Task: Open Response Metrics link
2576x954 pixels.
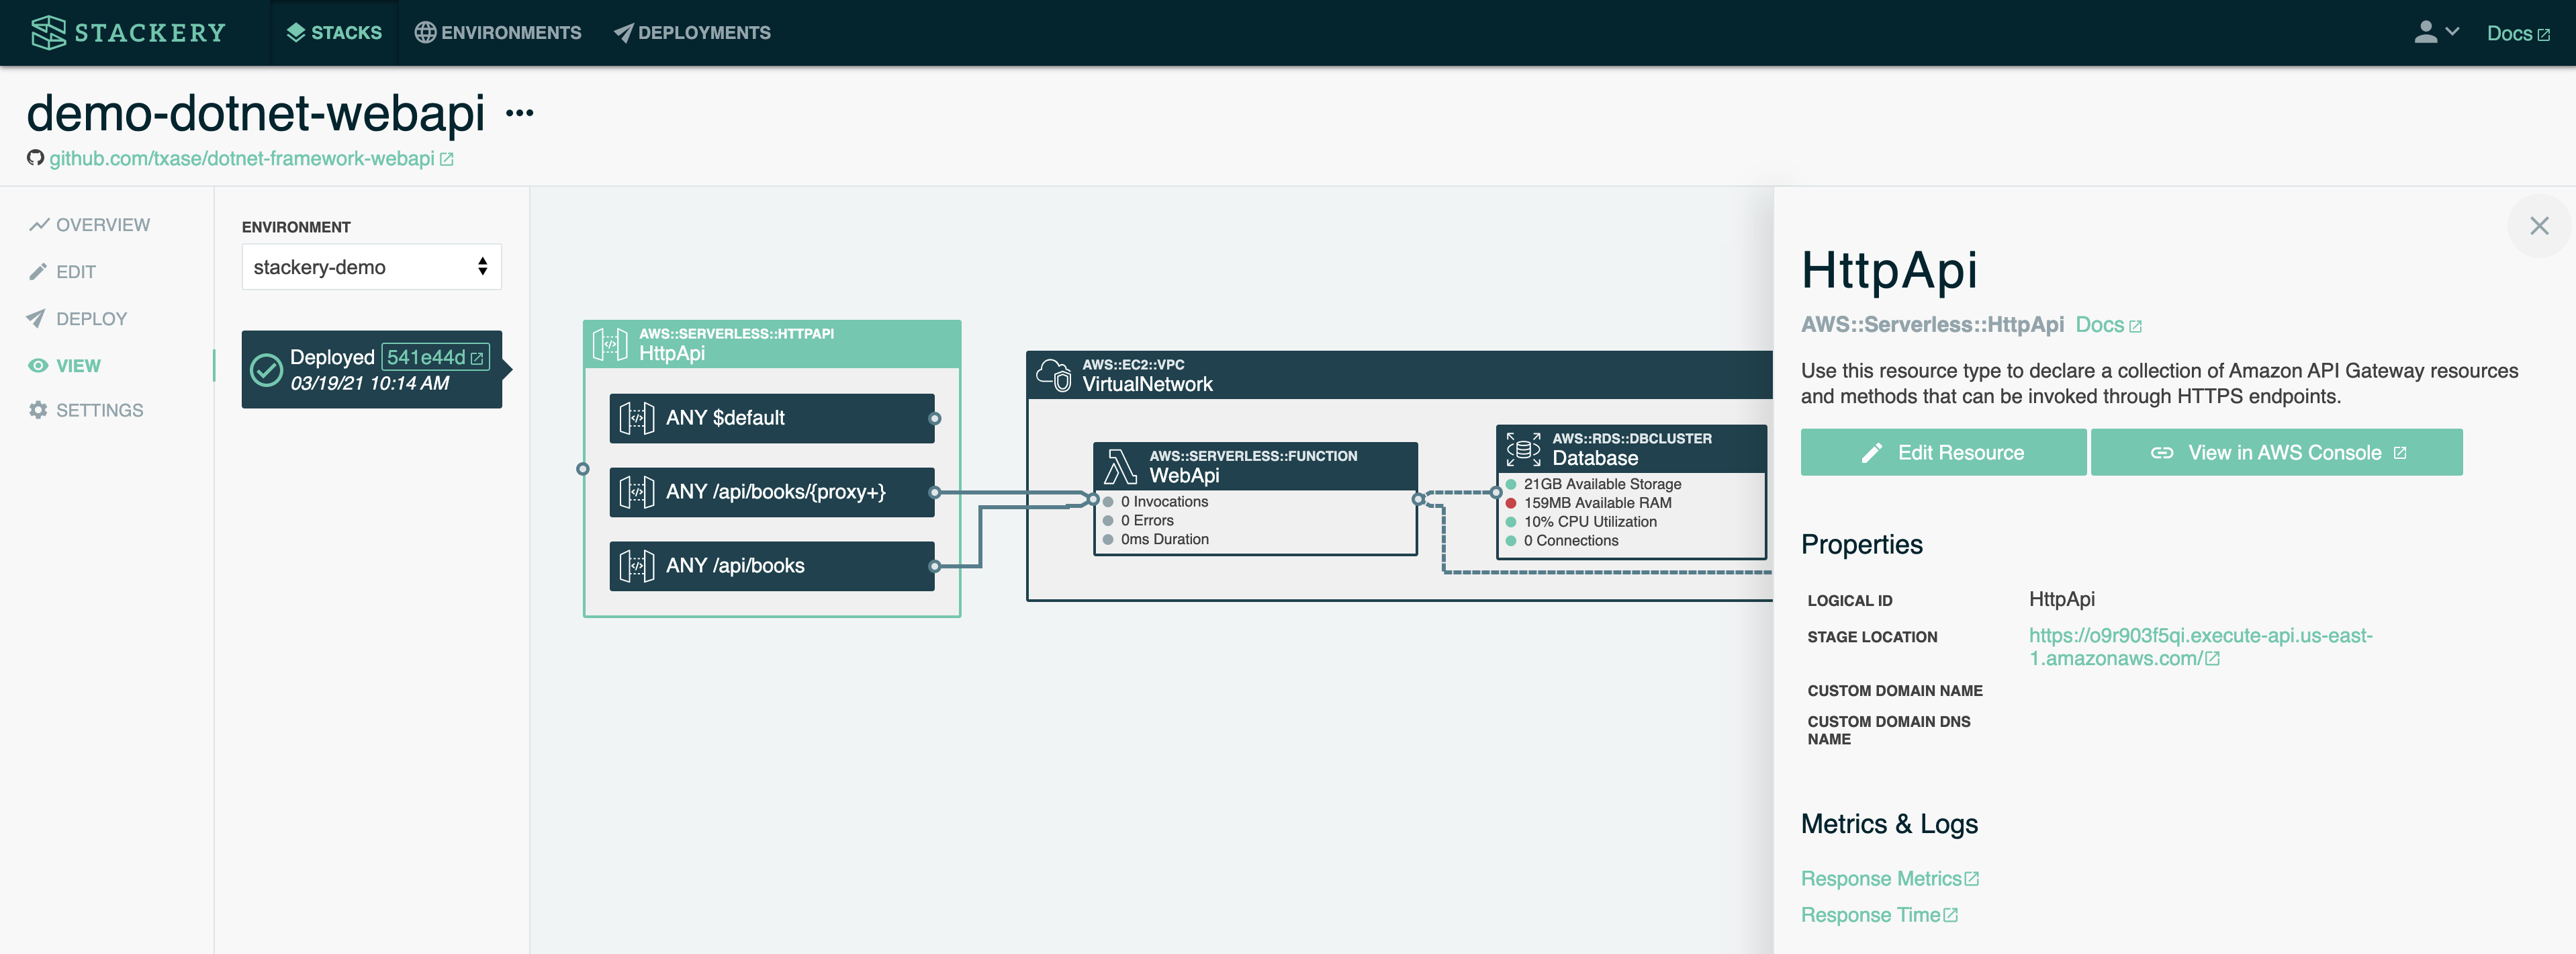Action: click(1889, 879)
